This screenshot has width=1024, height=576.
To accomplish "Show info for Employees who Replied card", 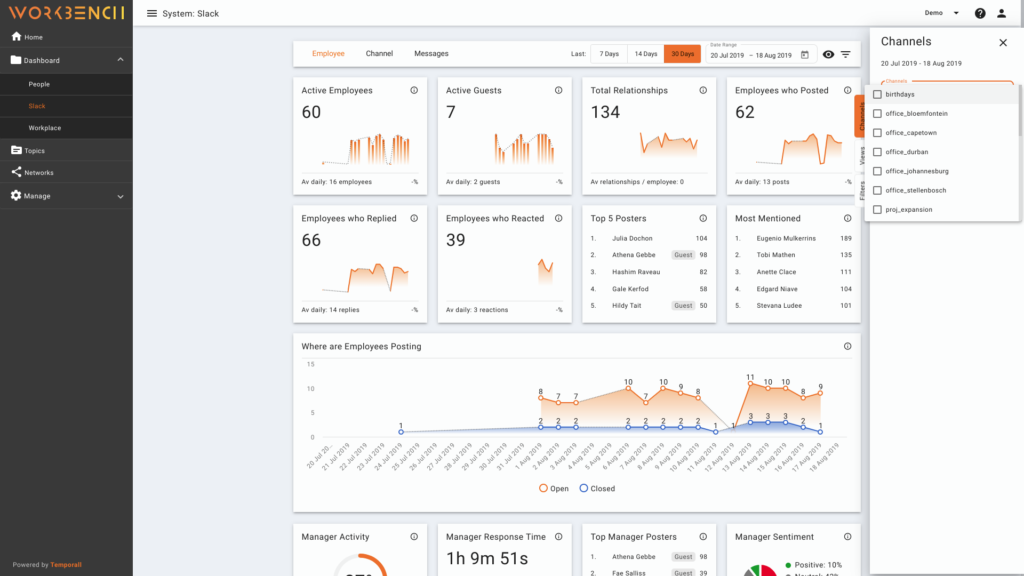I will point(414,218).
